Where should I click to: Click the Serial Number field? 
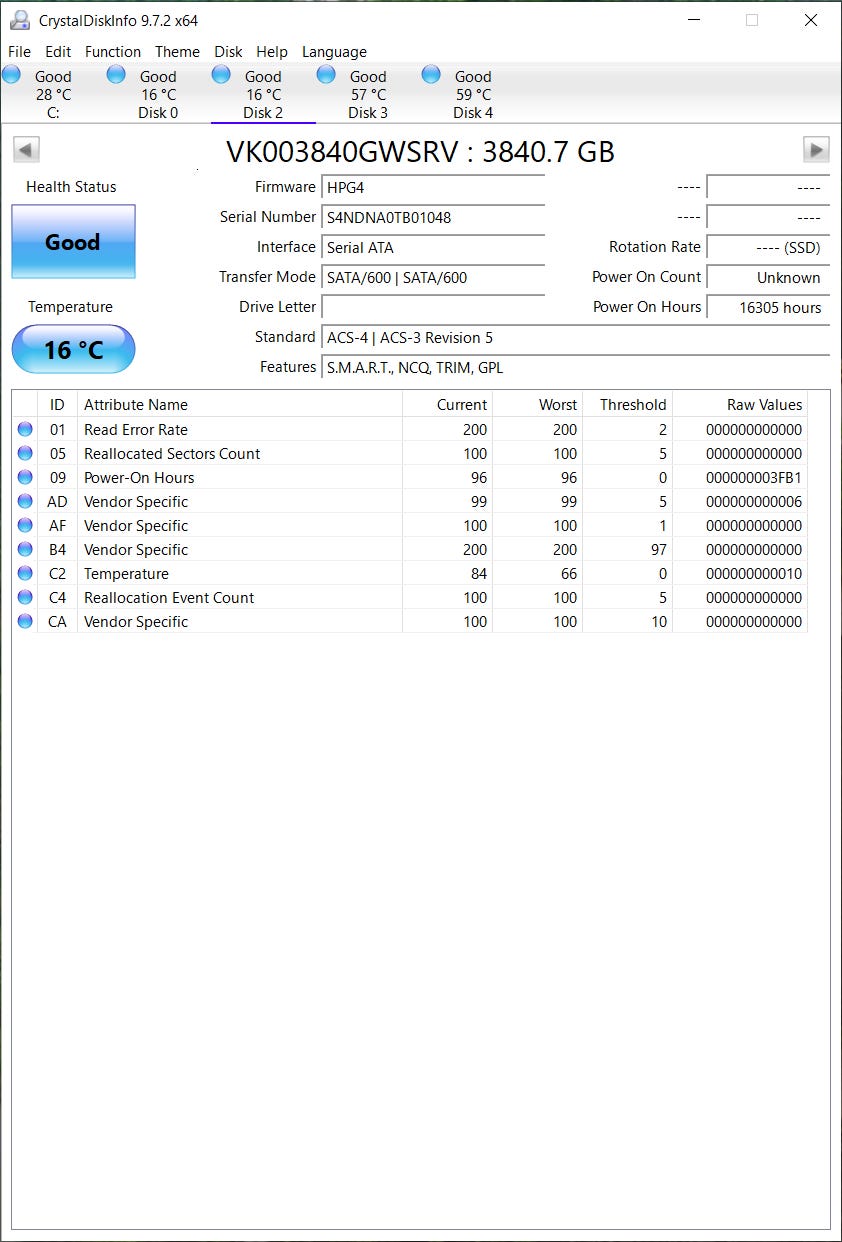(433, 217)
